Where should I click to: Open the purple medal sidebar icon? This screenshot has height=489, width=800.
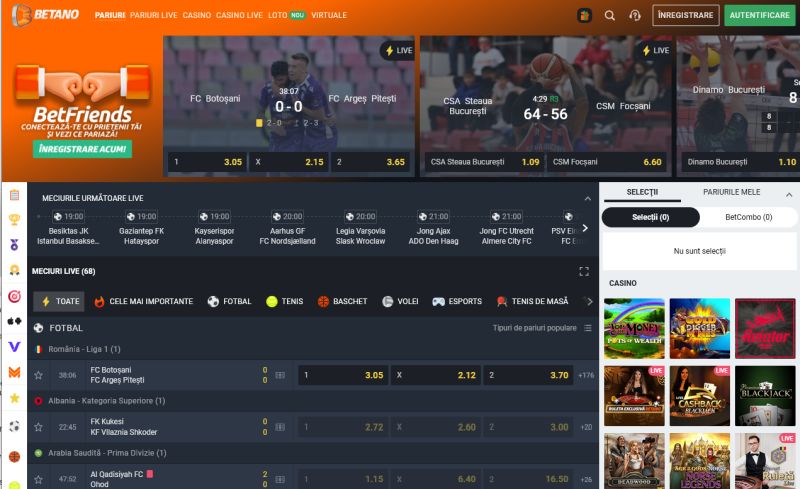14,244
